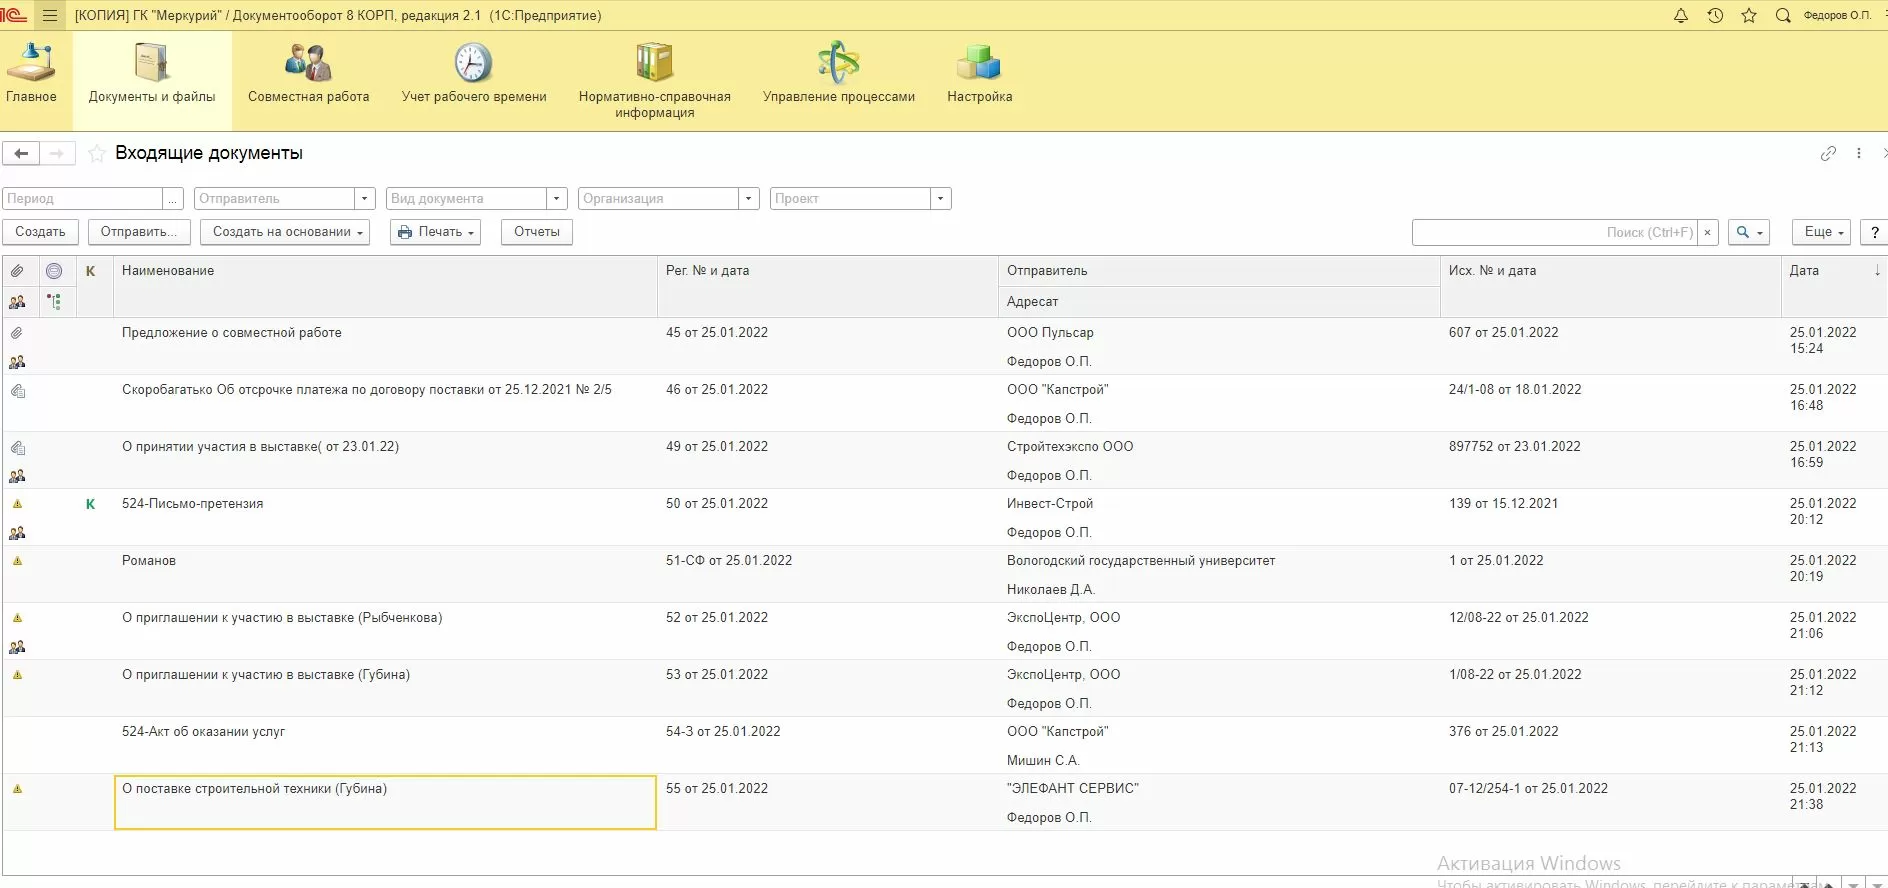Click the Отчеты button

pyautogui.click(x=536, y=232)
